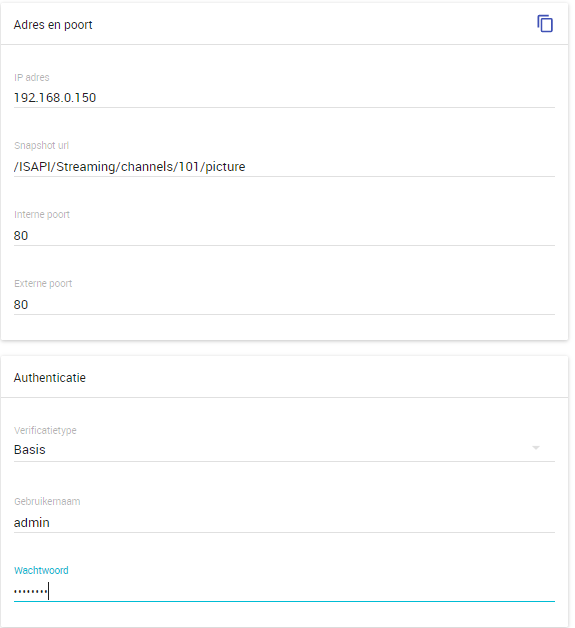The height and width of the screenshot is (628, 575).
Task: Click the Interne poort label
Action: [42, 215]
